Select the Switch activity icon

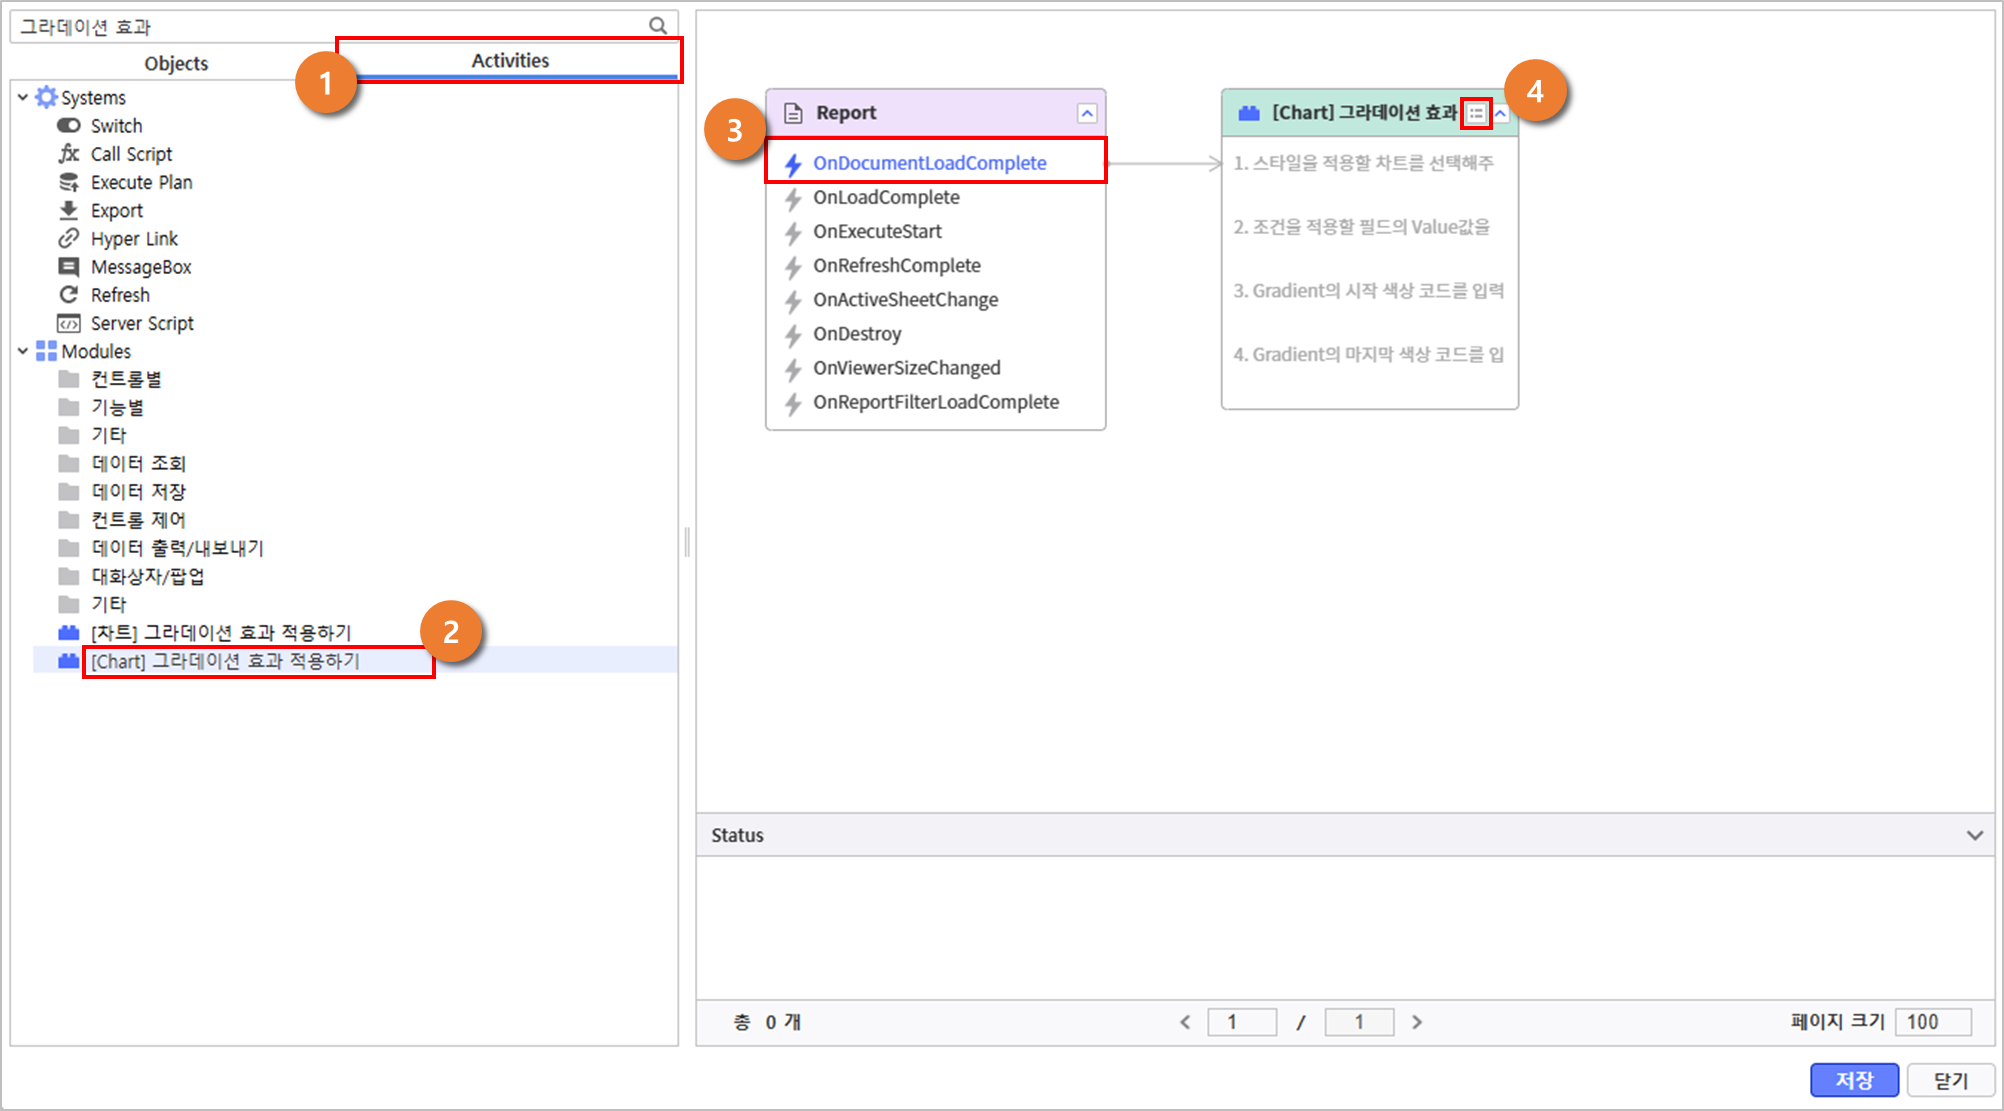pos(69,126)
